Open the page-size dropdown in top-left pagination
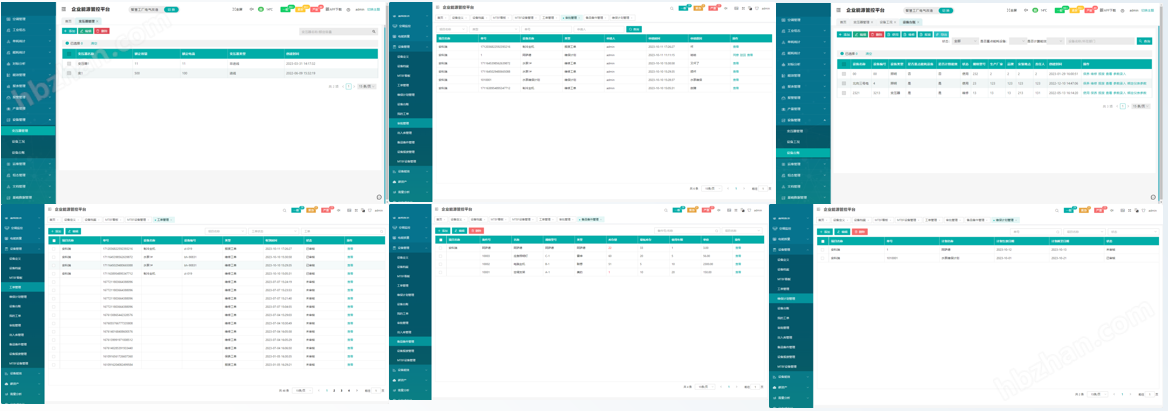Viewport: 1168px width, 411px height. [365, 87]
